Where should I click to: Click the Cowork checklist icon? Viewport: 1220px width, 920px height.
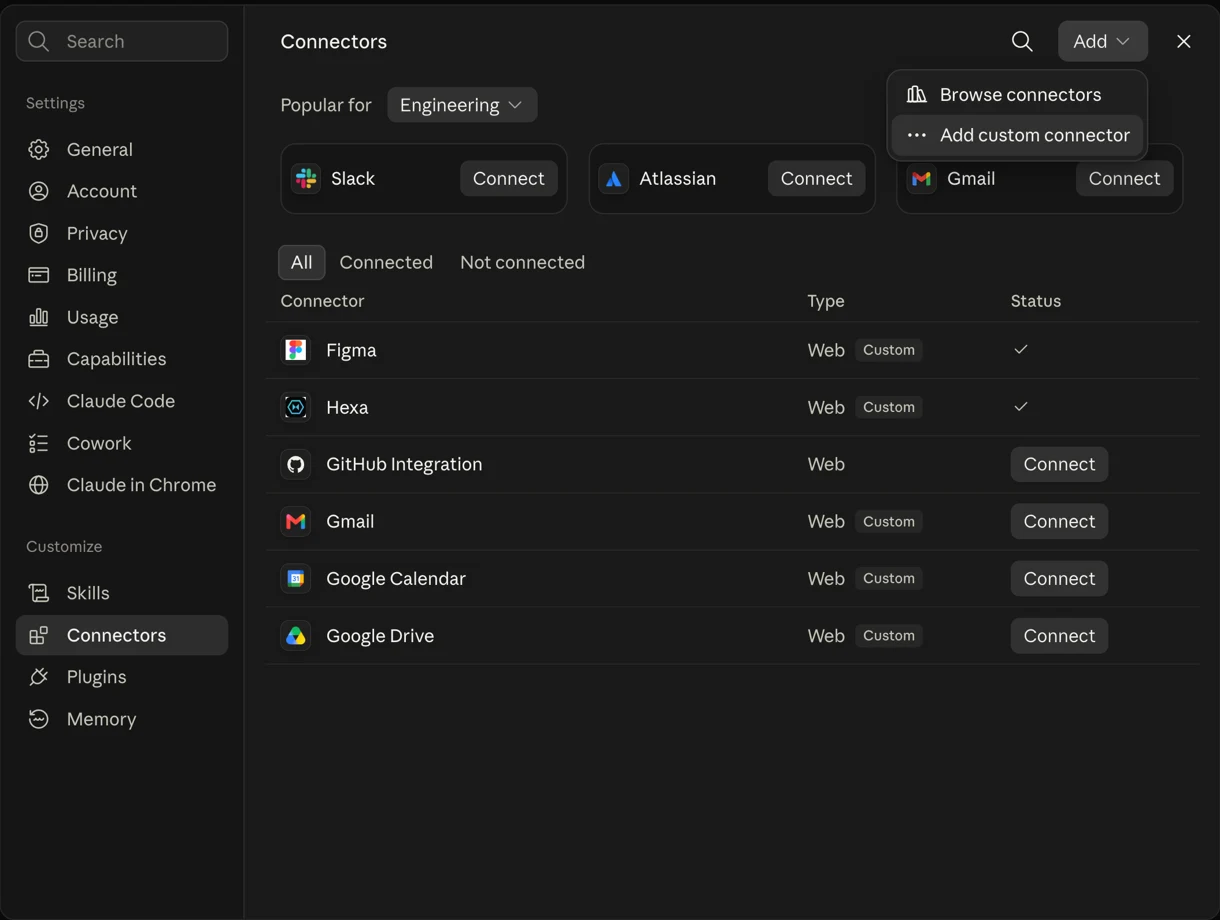pos(39,443)
